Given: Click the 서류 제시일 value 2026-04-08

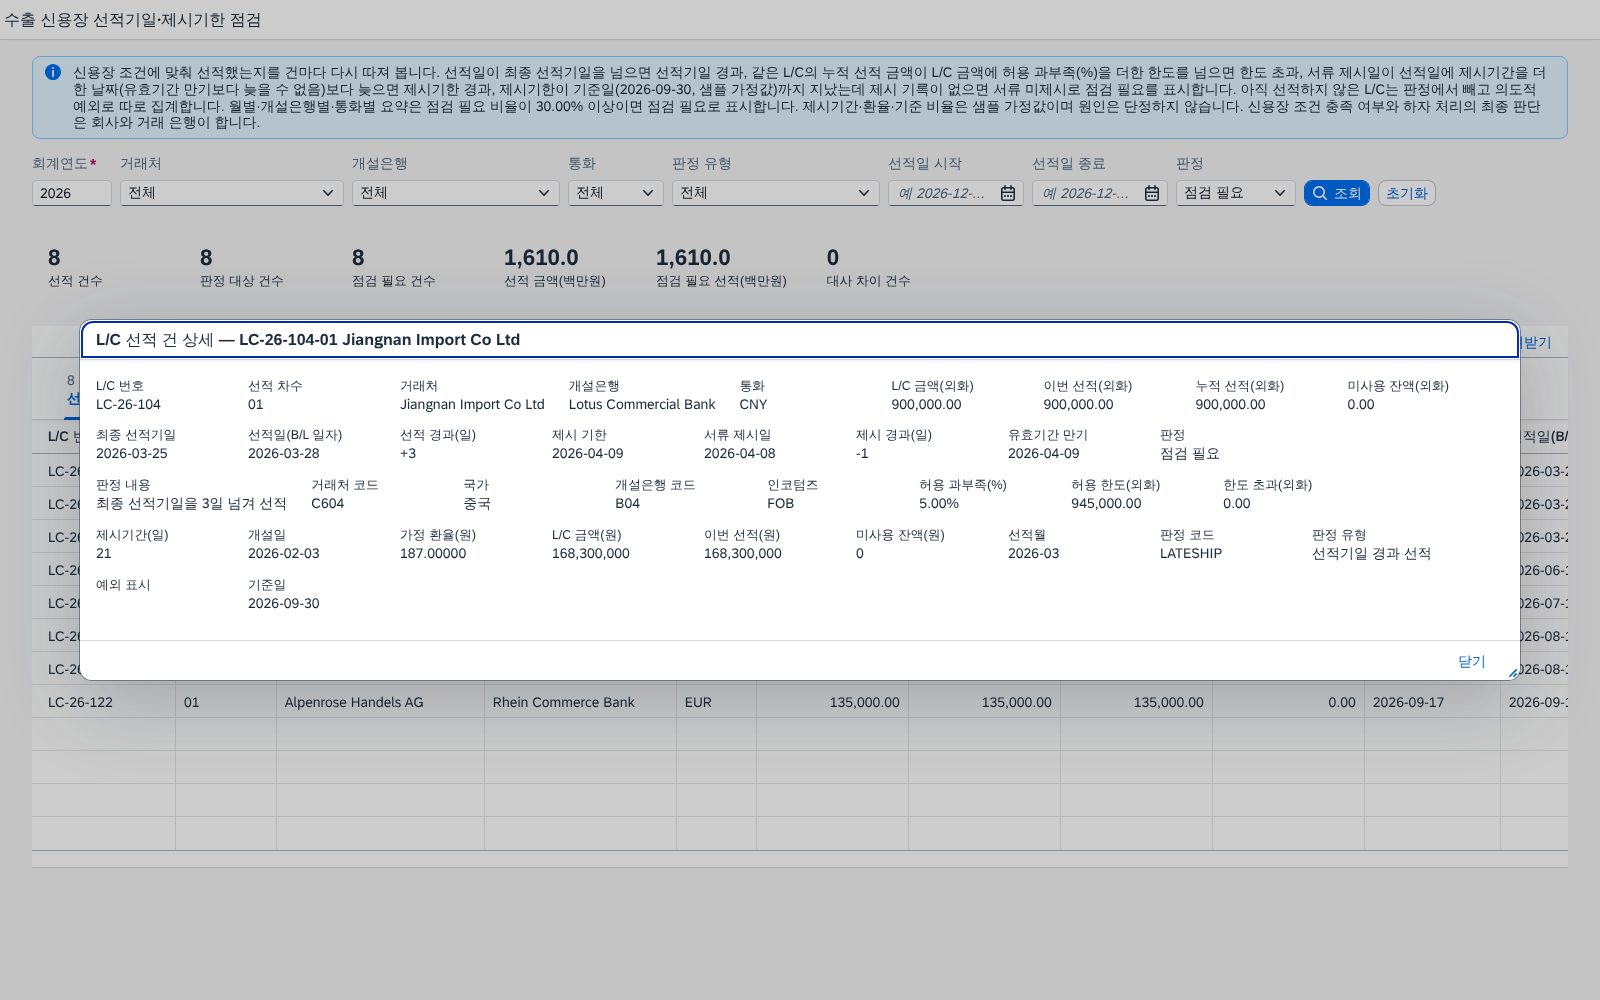Looking at the screenshot, I should coord(740,454).
